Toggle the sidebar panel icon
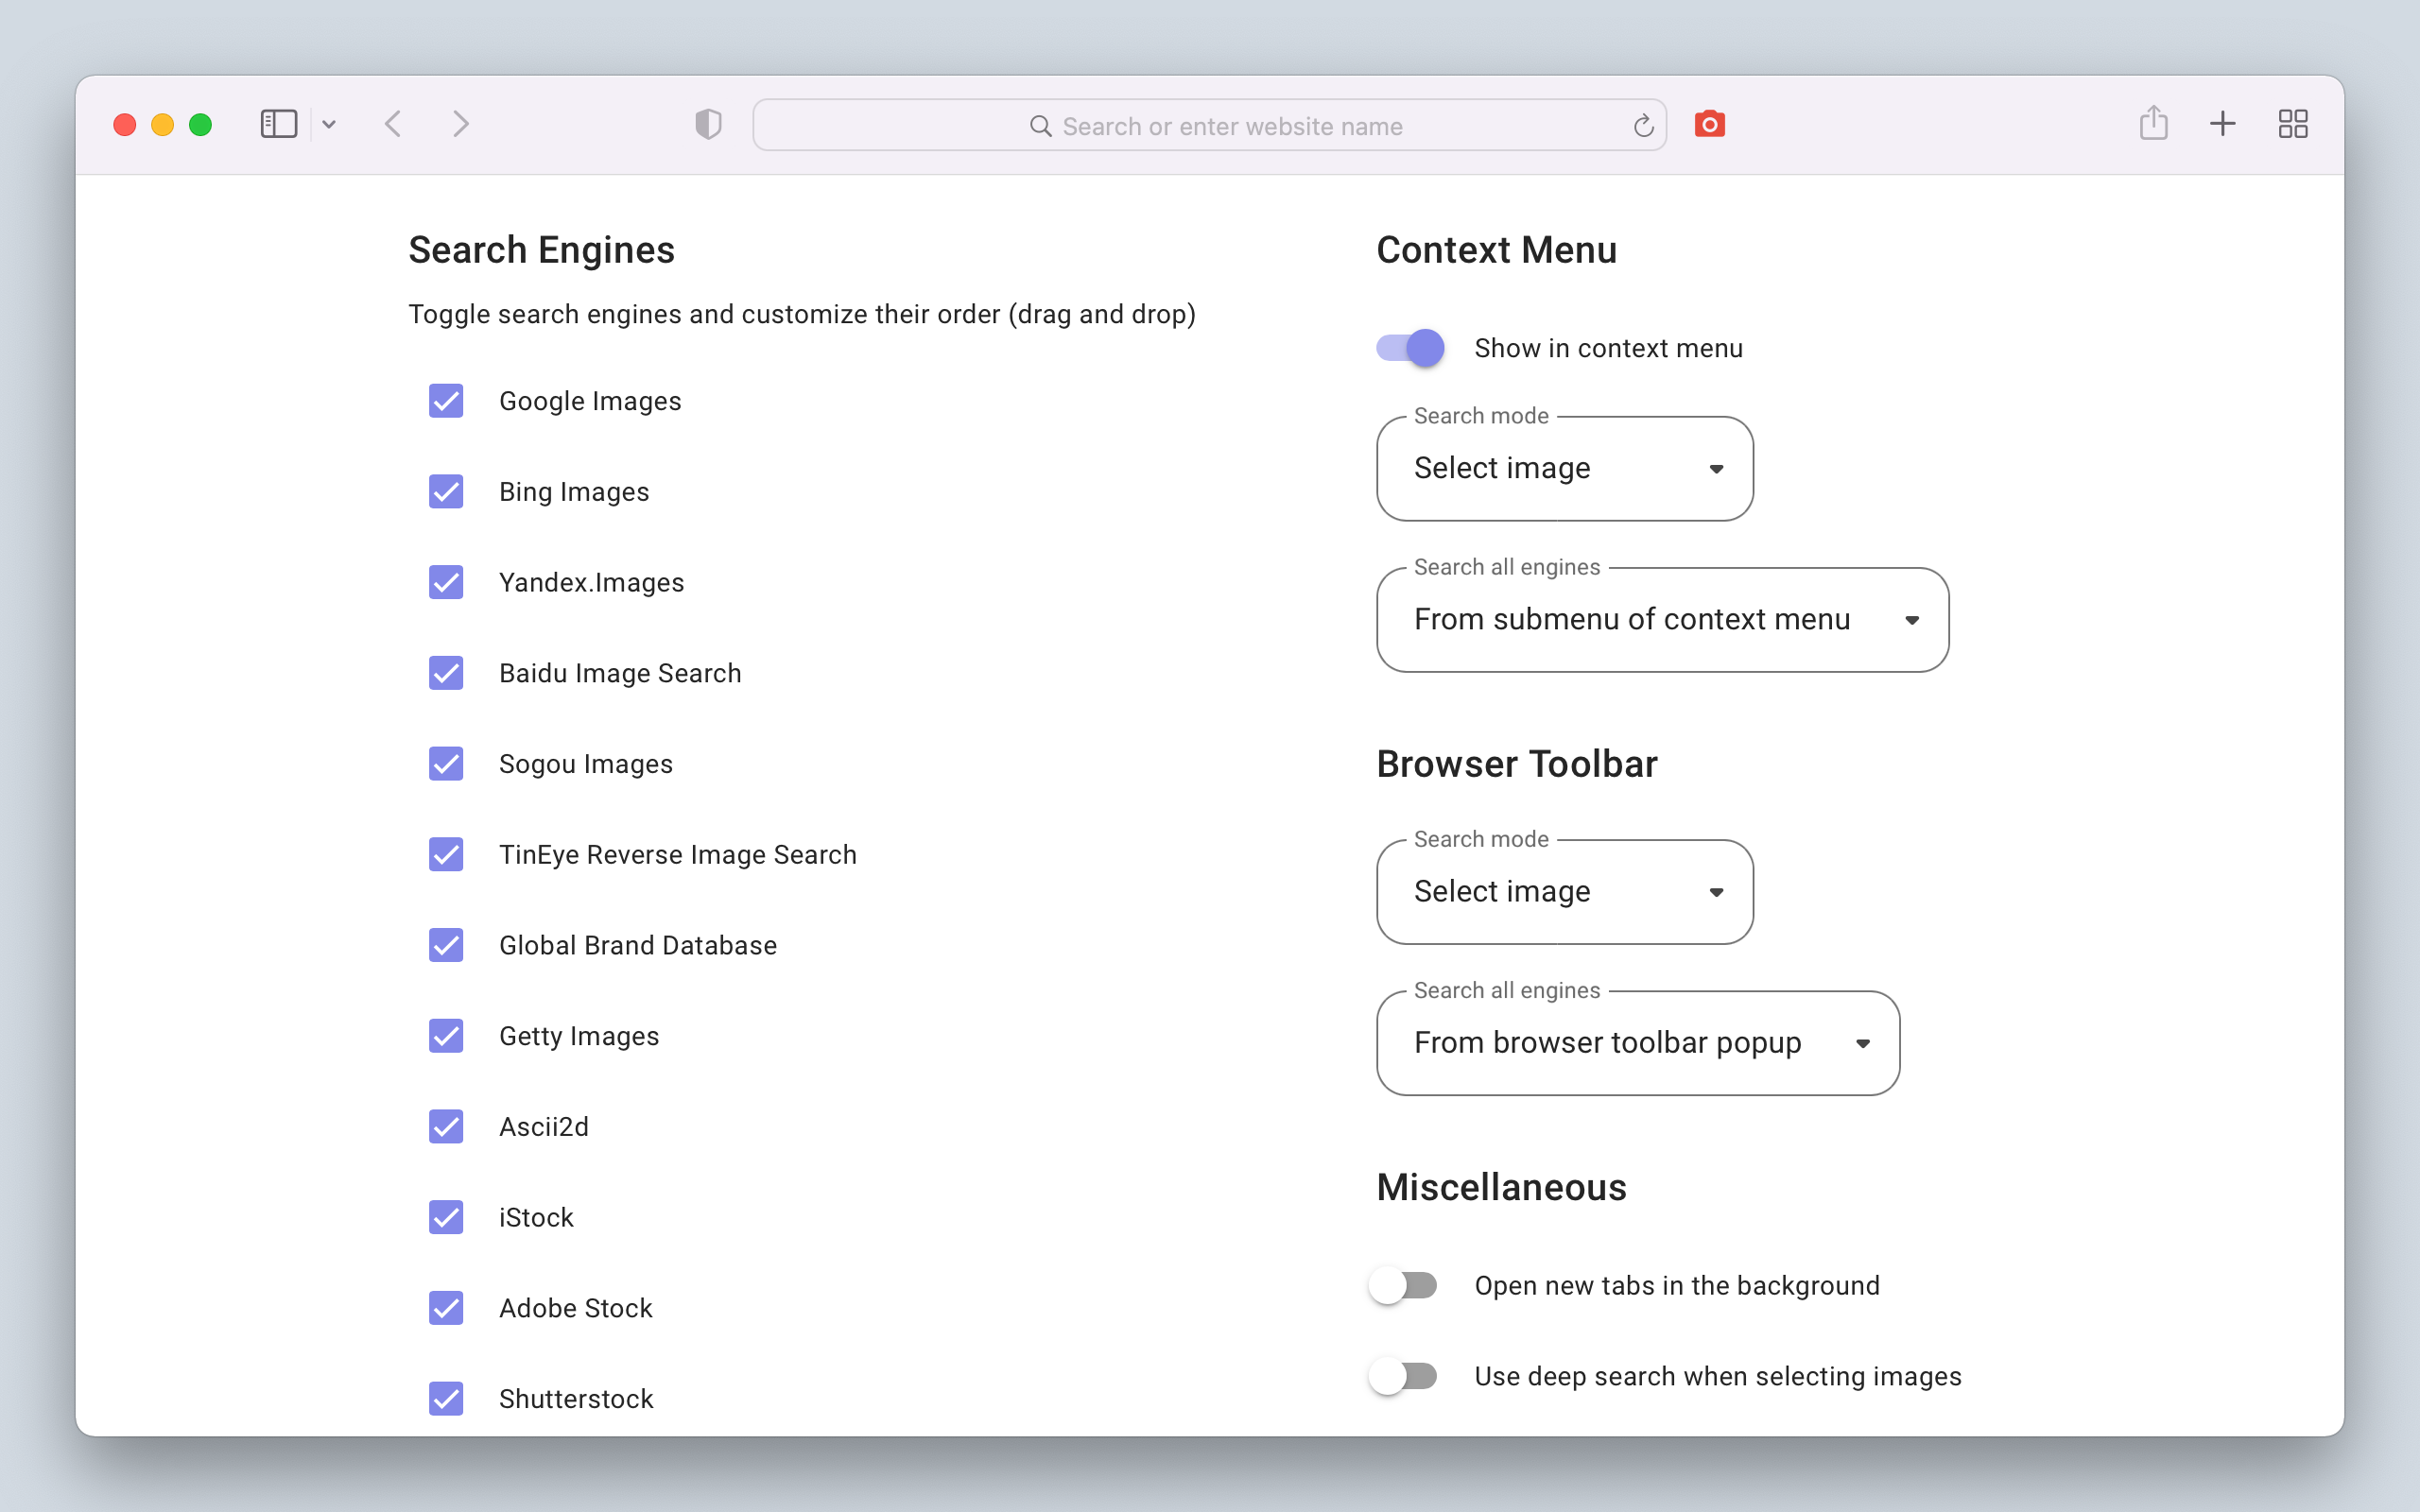This screenshot has height=1512, width=2420. tap(278, 124)
